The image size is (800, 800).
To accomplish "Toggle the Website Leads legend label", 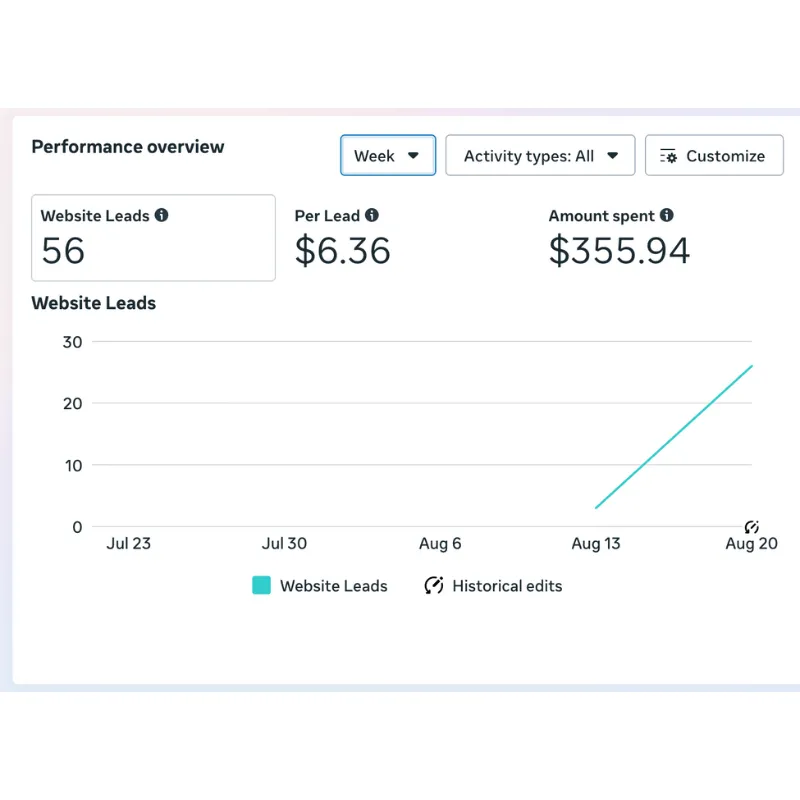I will (333, 586).
